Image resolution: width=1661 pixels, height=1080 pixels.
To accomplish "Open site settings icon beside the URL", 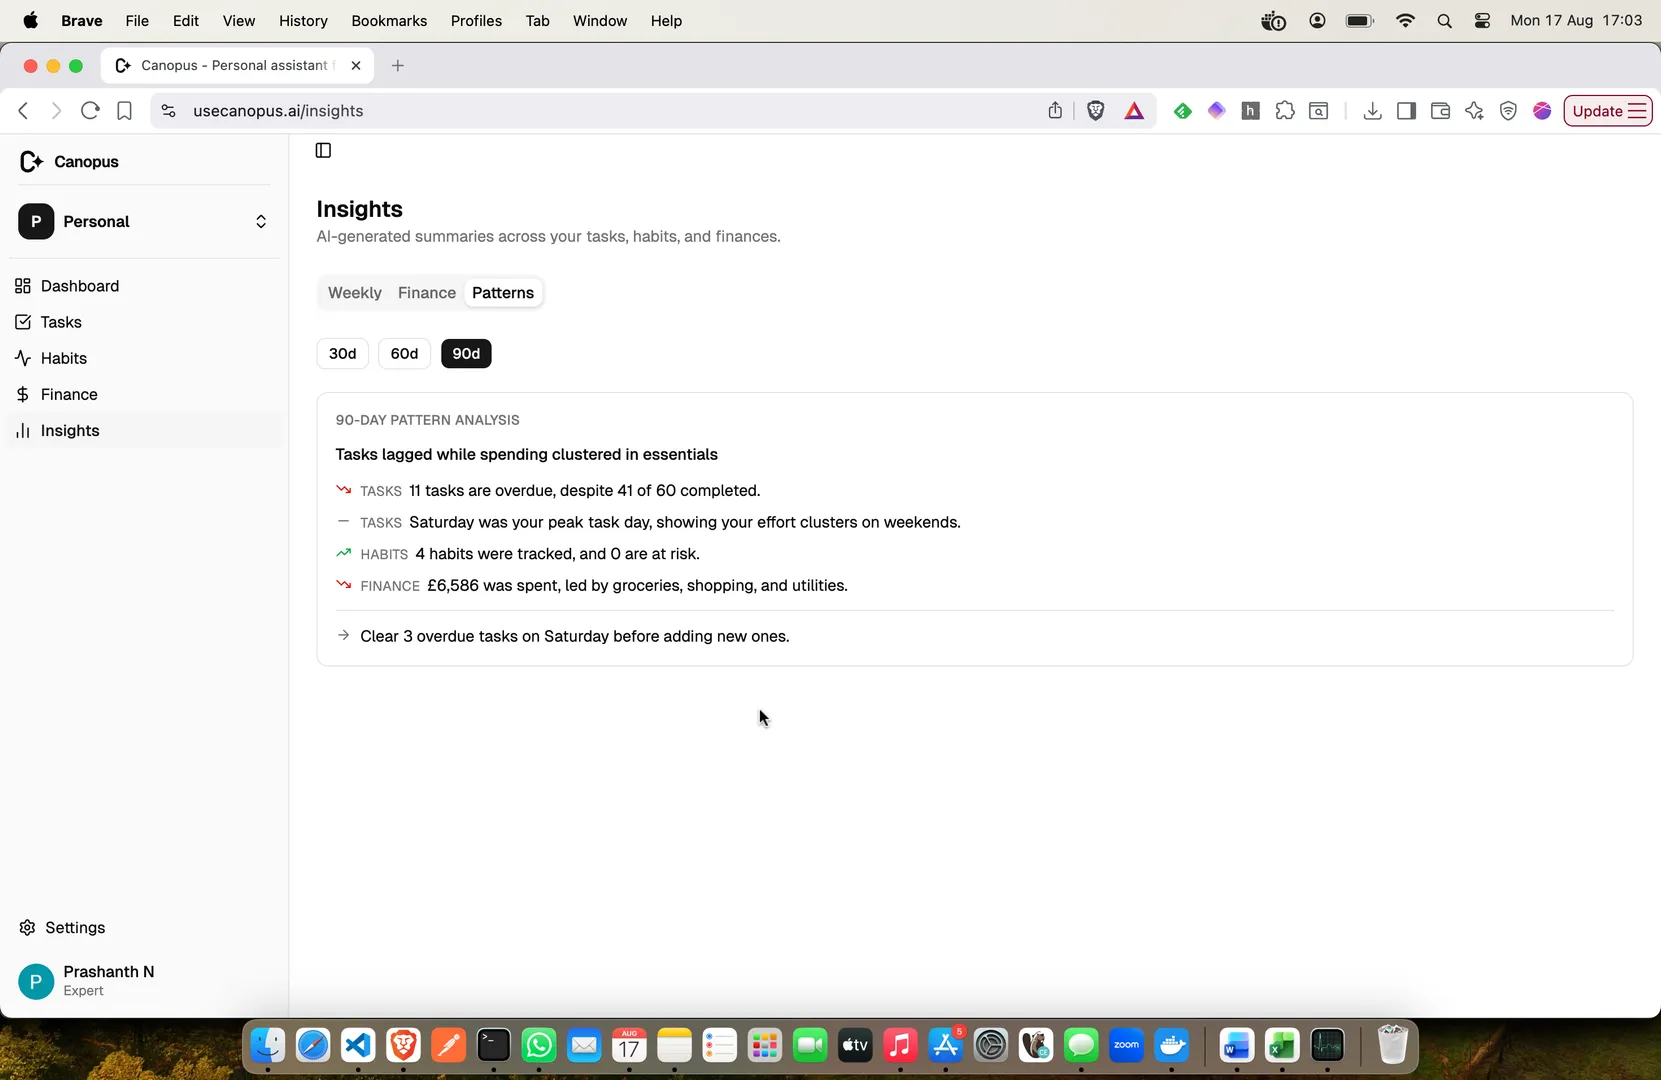I will pos(168,111).
